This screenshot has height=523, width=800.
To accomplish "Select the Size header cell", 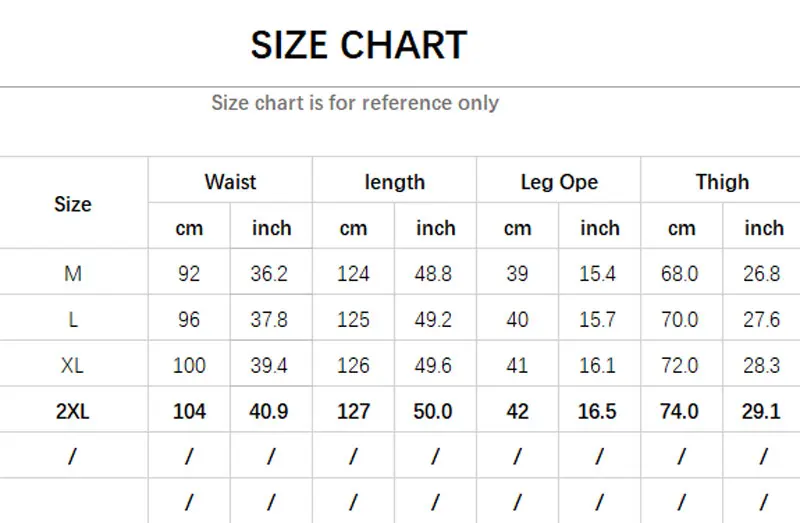I will pyautogui.click(x=72, y=204).
